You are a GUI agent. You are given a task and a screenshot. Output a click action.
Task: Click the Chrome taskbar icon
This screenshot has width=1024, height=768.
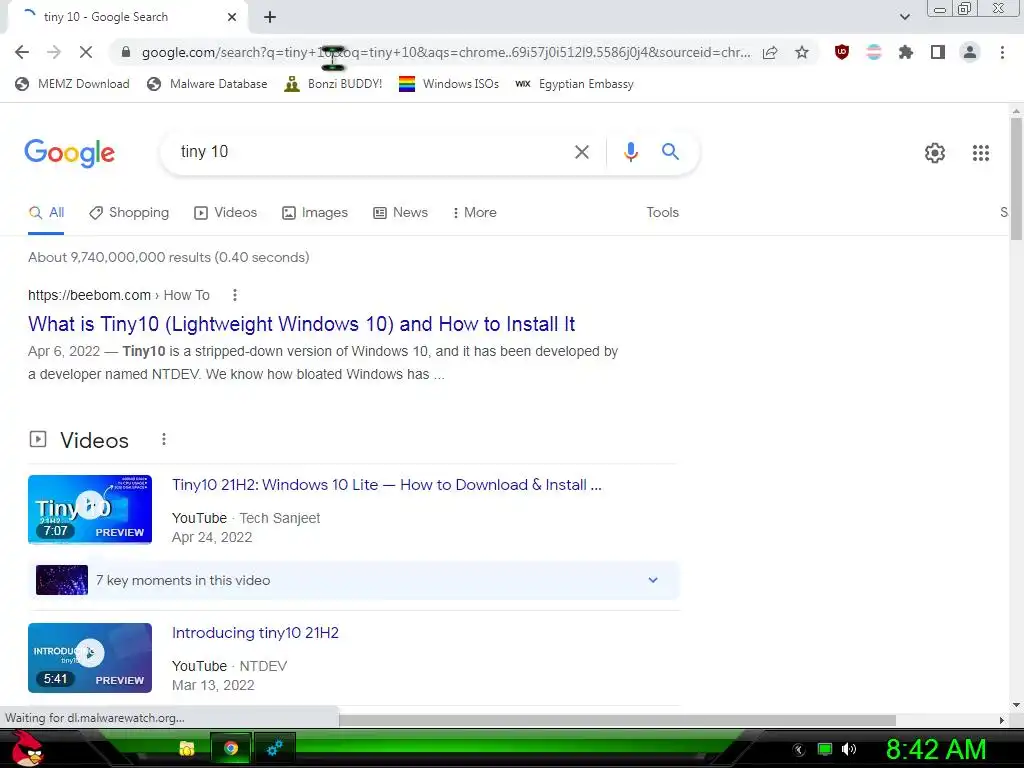point(231,748)
